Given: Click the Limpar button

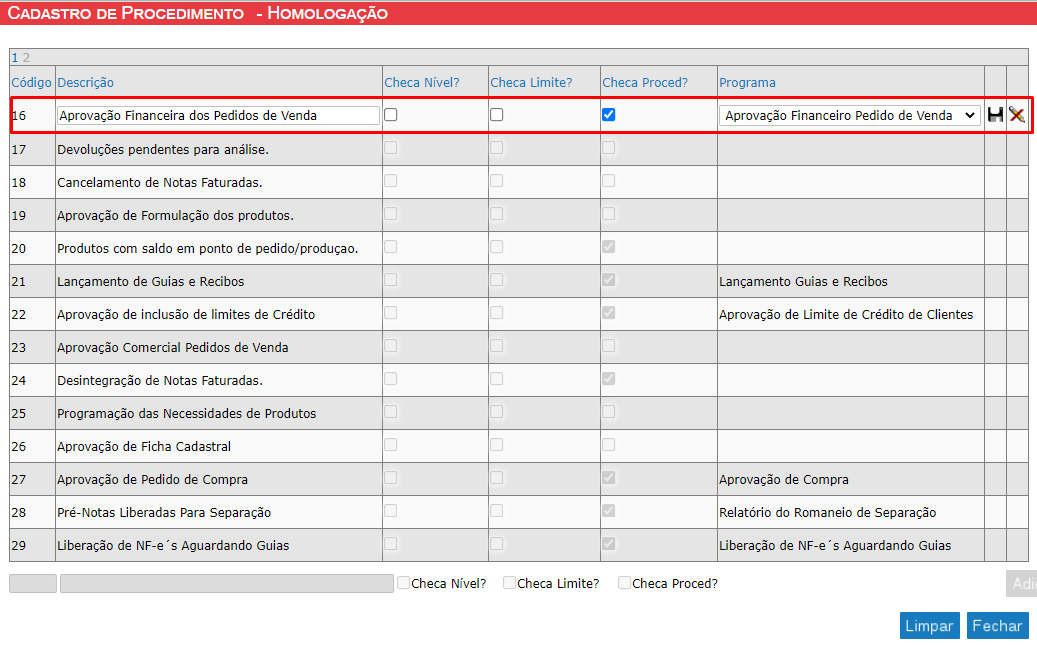Looking at the screenshot, I should pos(929,626).
